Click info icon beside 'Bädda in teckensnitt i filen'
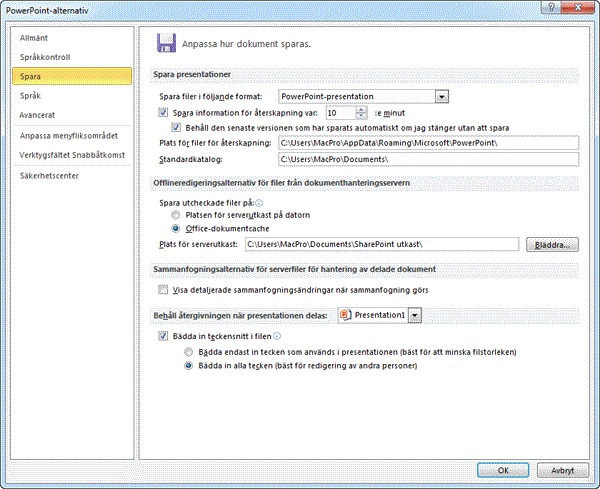 [x=277, y=338]
